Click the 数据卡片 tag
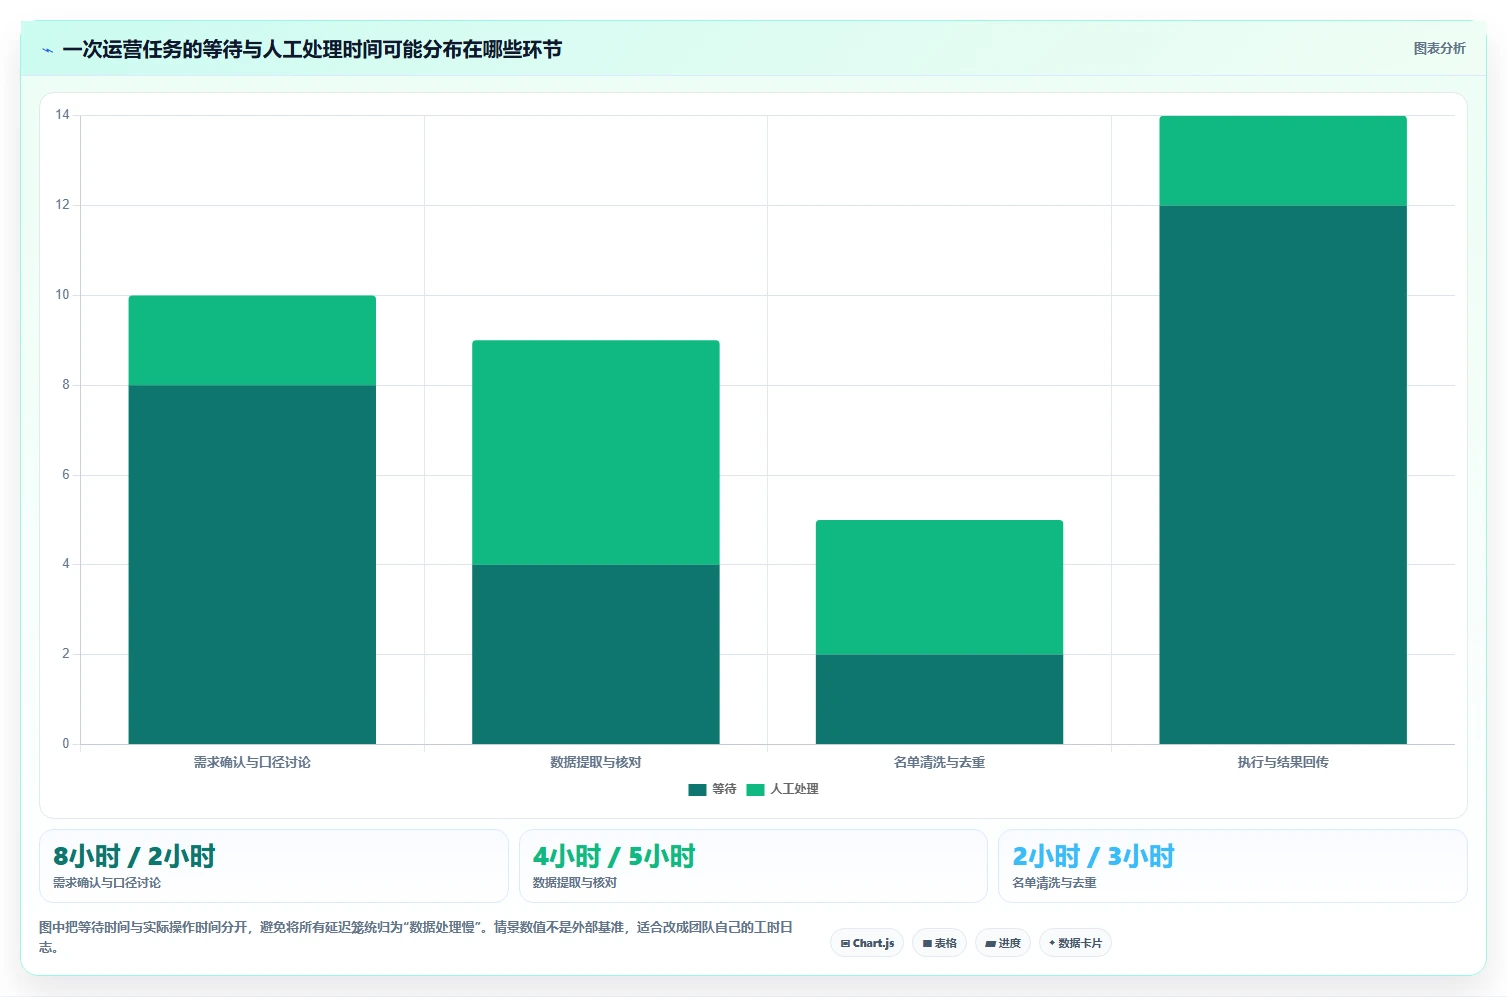The width and height of the screenshot is (1507, 997). pyautogui.click(x=1075, y=943)
